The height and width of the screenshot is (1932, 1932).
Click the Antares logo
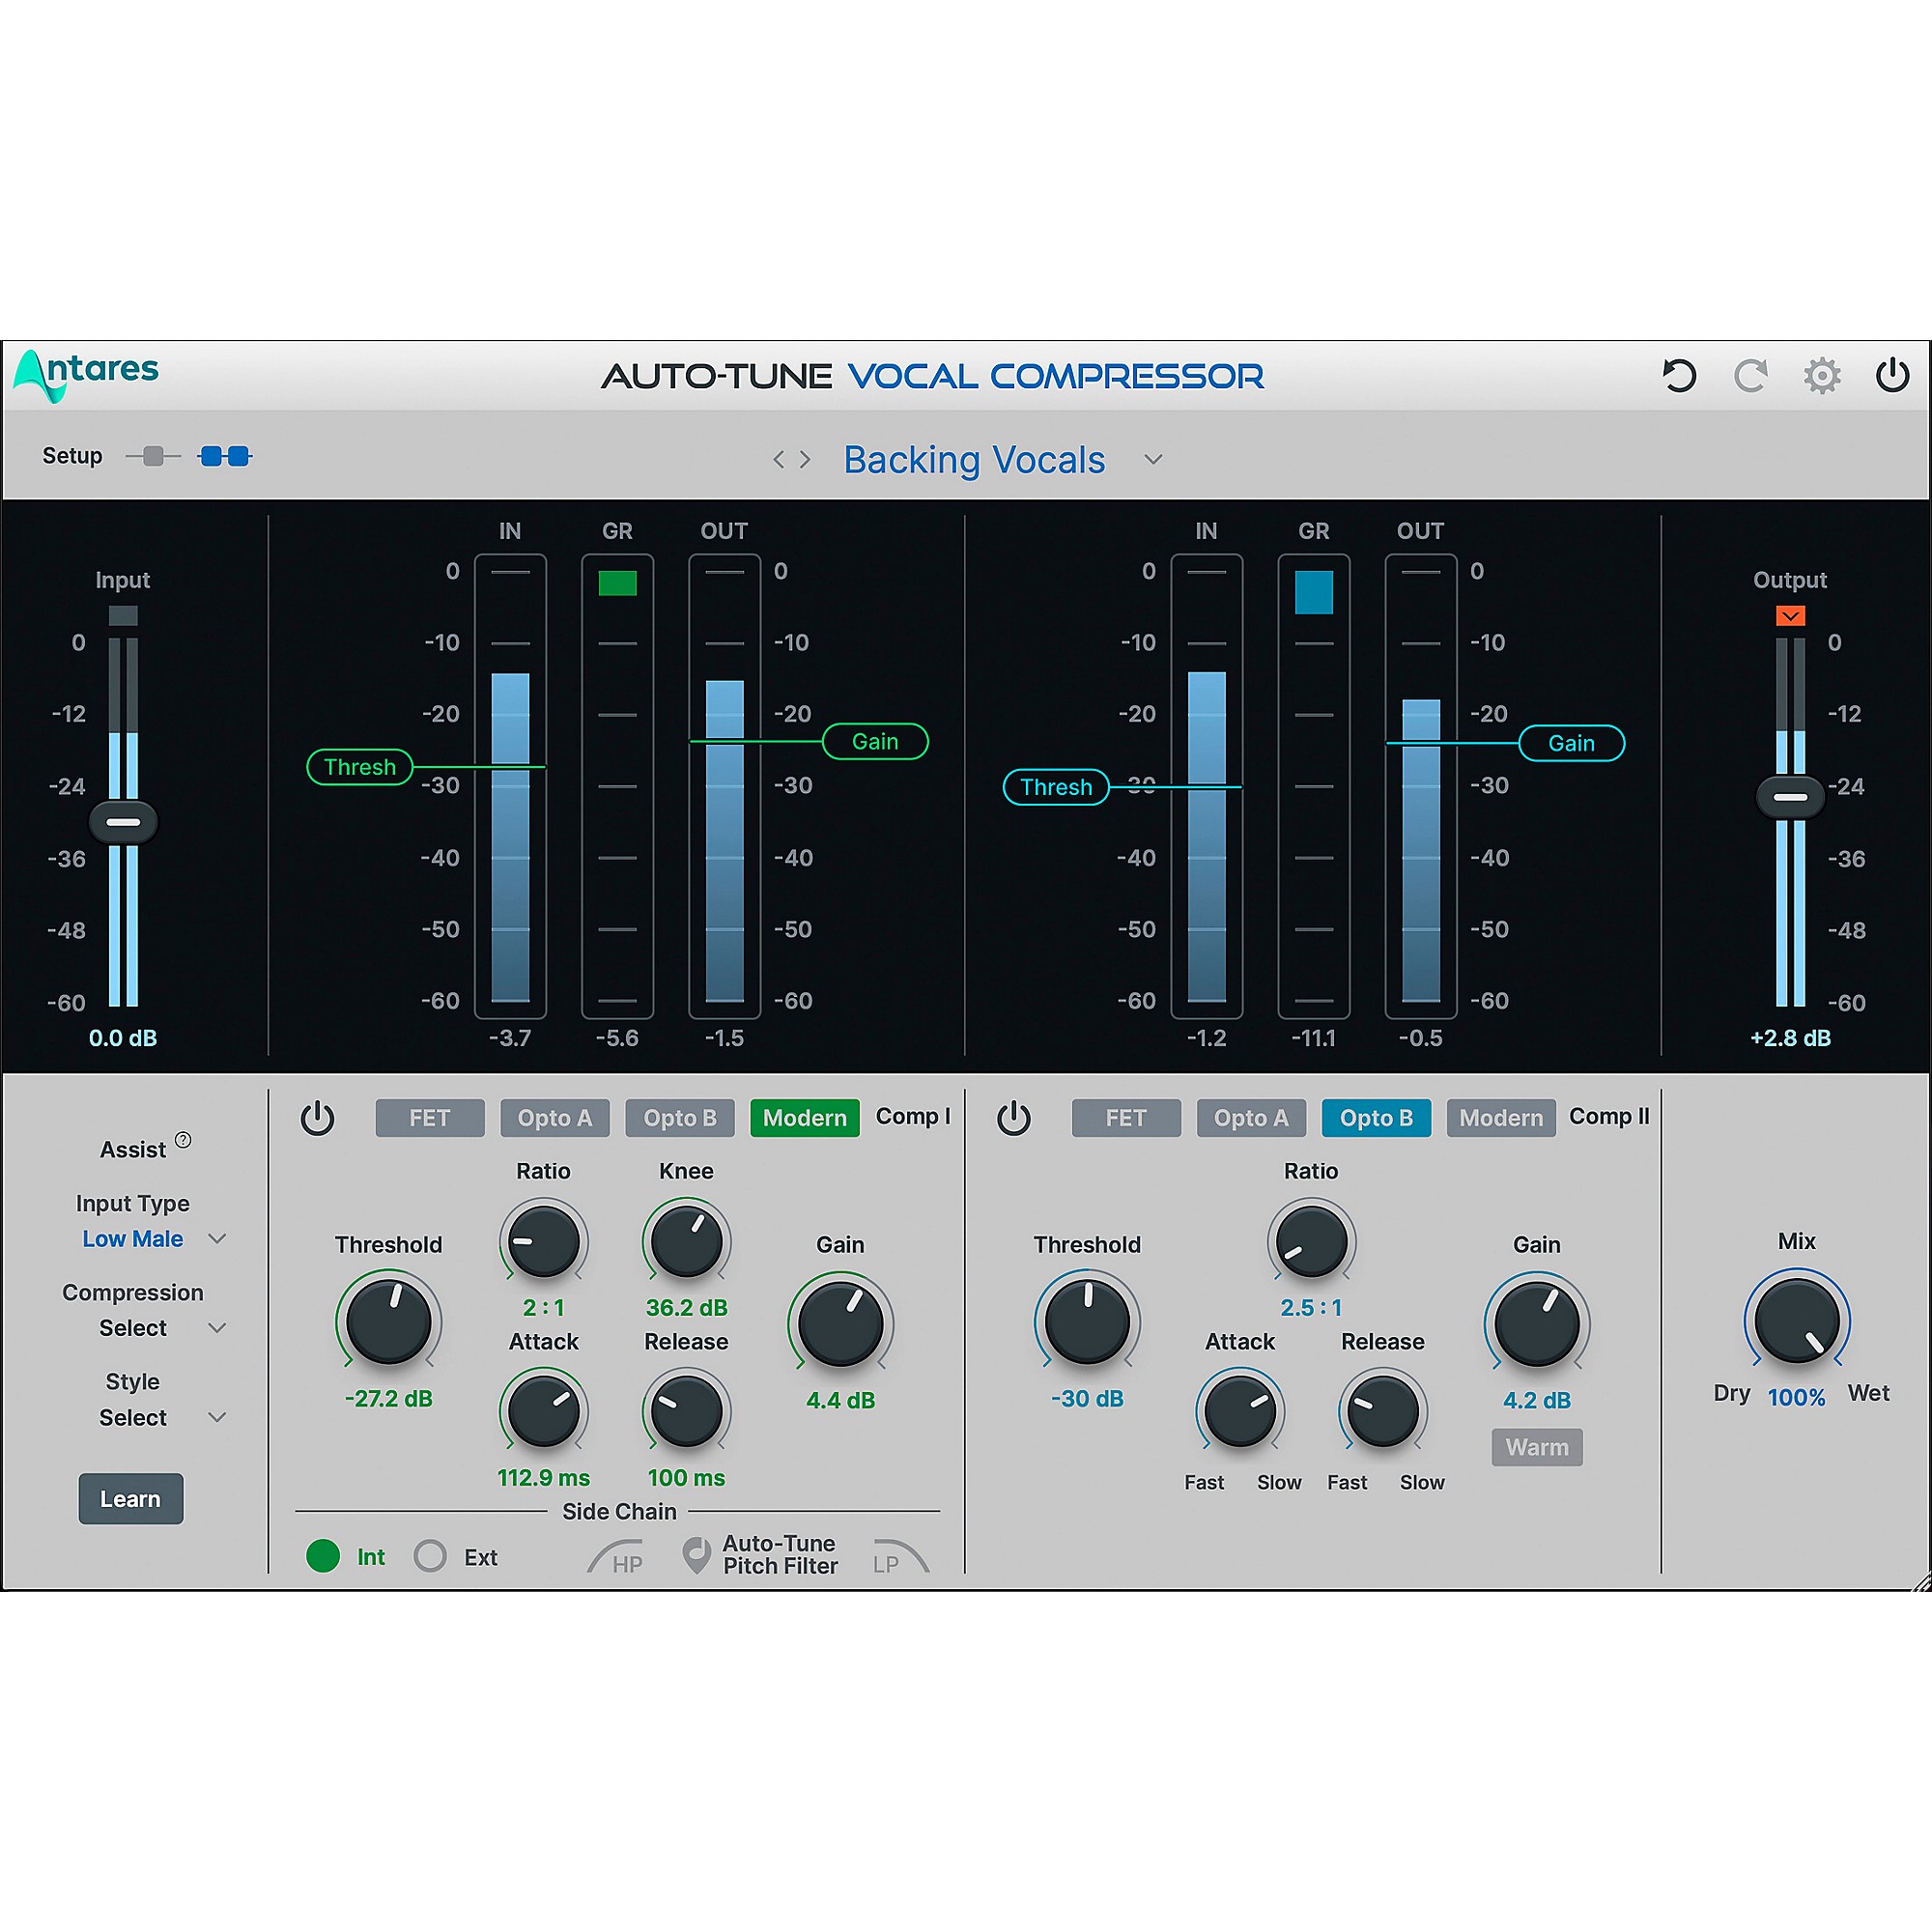pos(87,374)
